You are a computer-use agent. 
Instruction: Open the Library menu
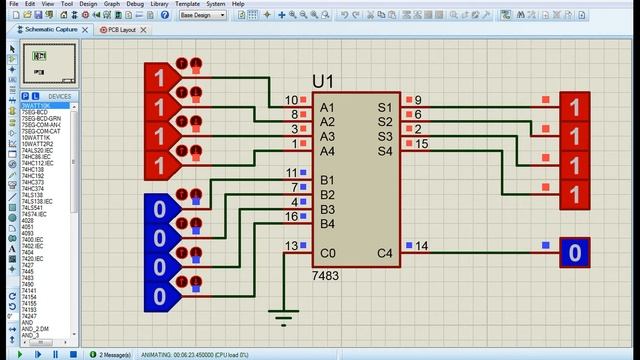coord(159,4)
